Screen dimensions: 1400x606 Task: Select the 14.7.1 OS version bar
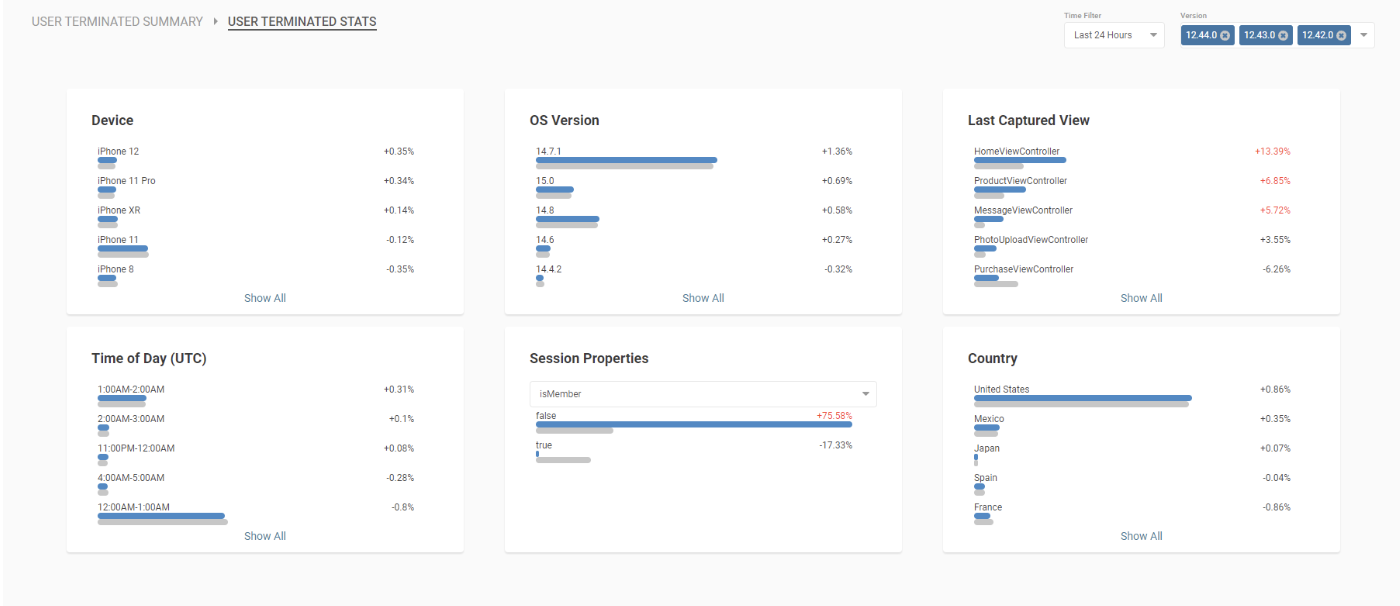626,160
